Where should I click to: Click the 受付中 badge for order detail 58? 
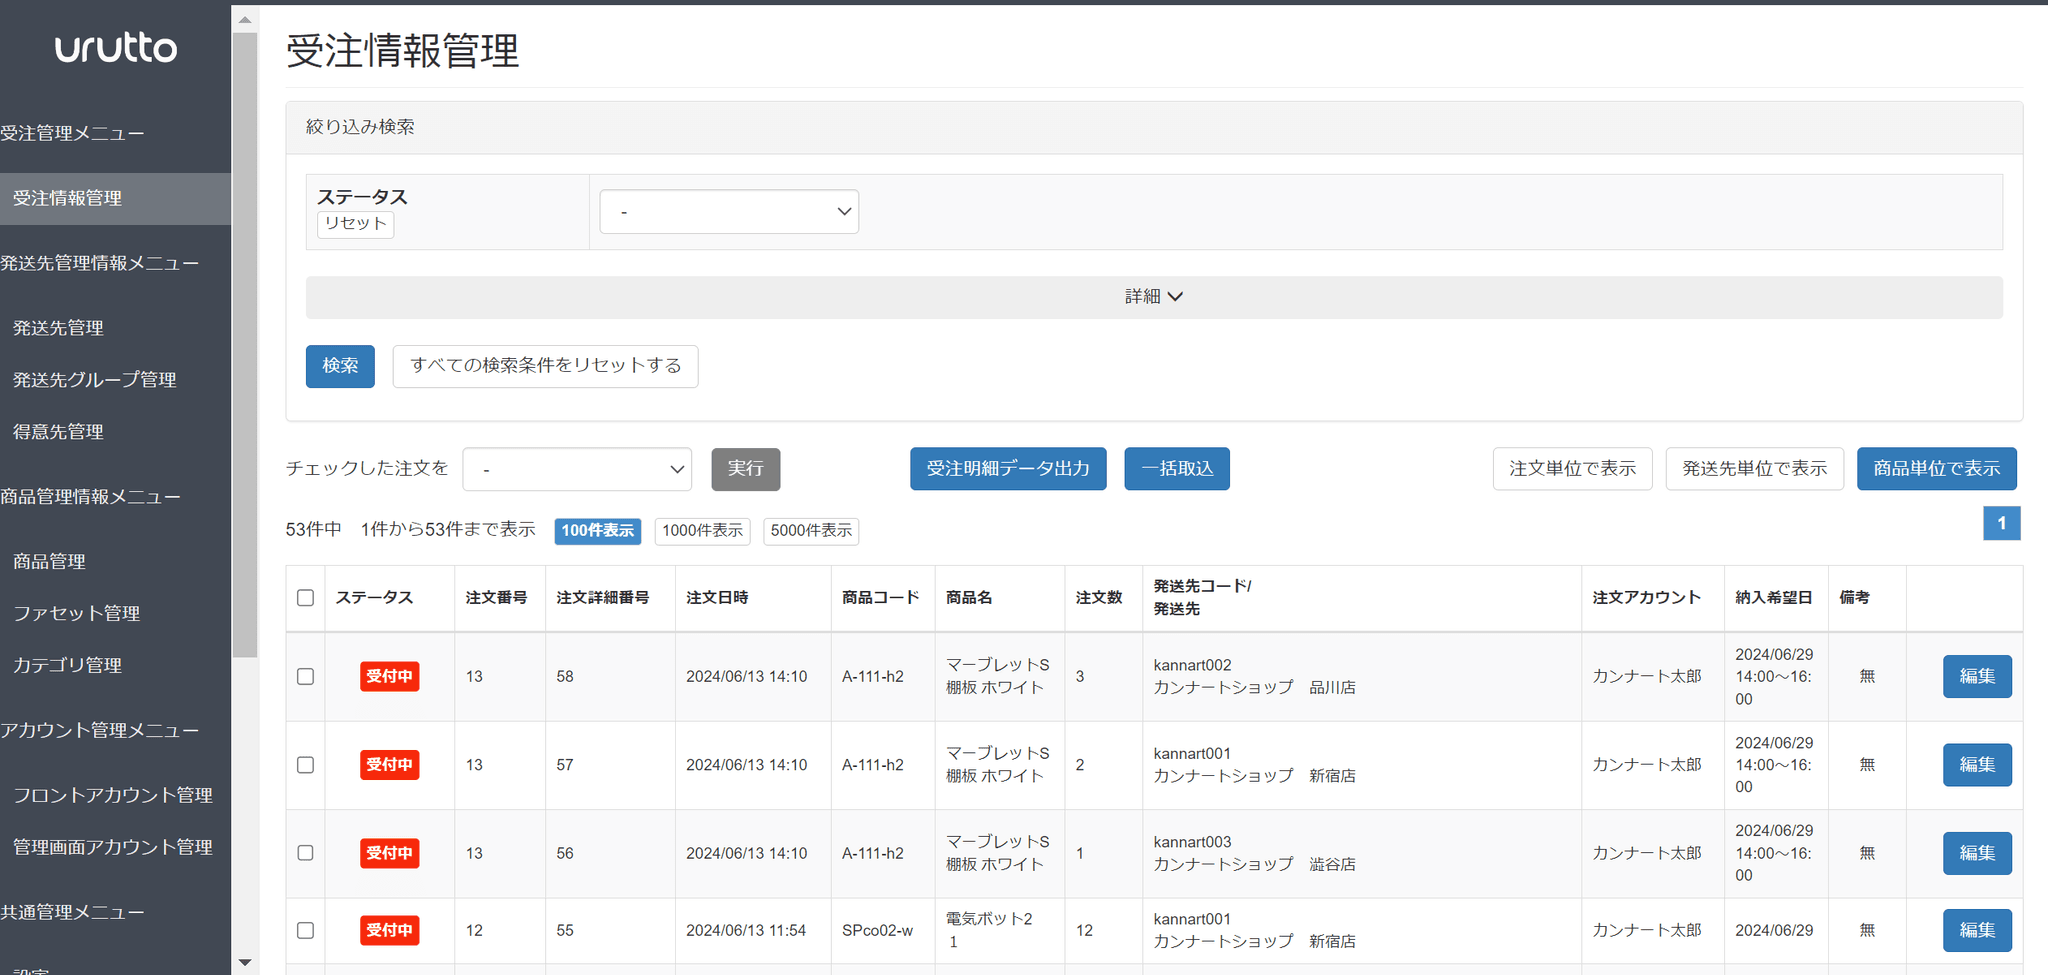[x=389, y=677]
